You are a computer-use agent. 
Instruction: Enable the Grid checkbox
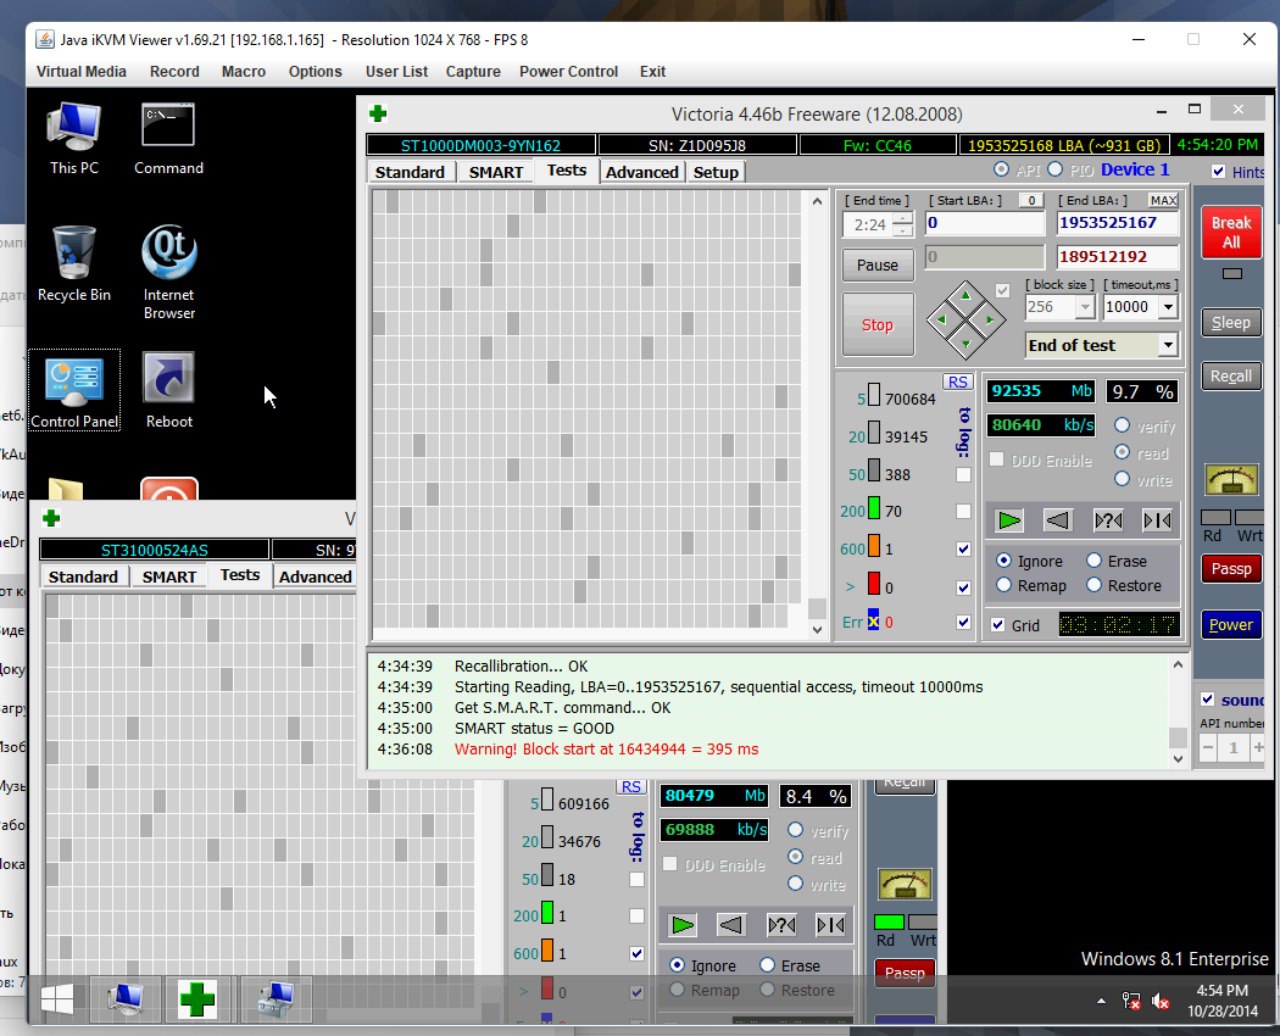(x=997, y=625)
